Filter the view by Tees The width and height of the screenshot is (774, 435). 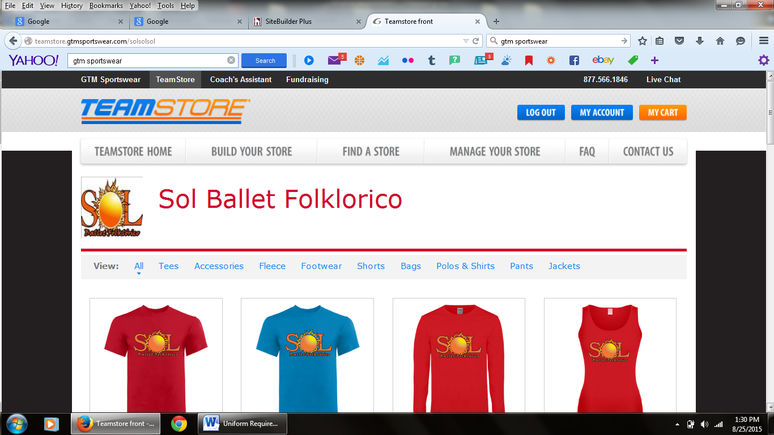point(168,266)
